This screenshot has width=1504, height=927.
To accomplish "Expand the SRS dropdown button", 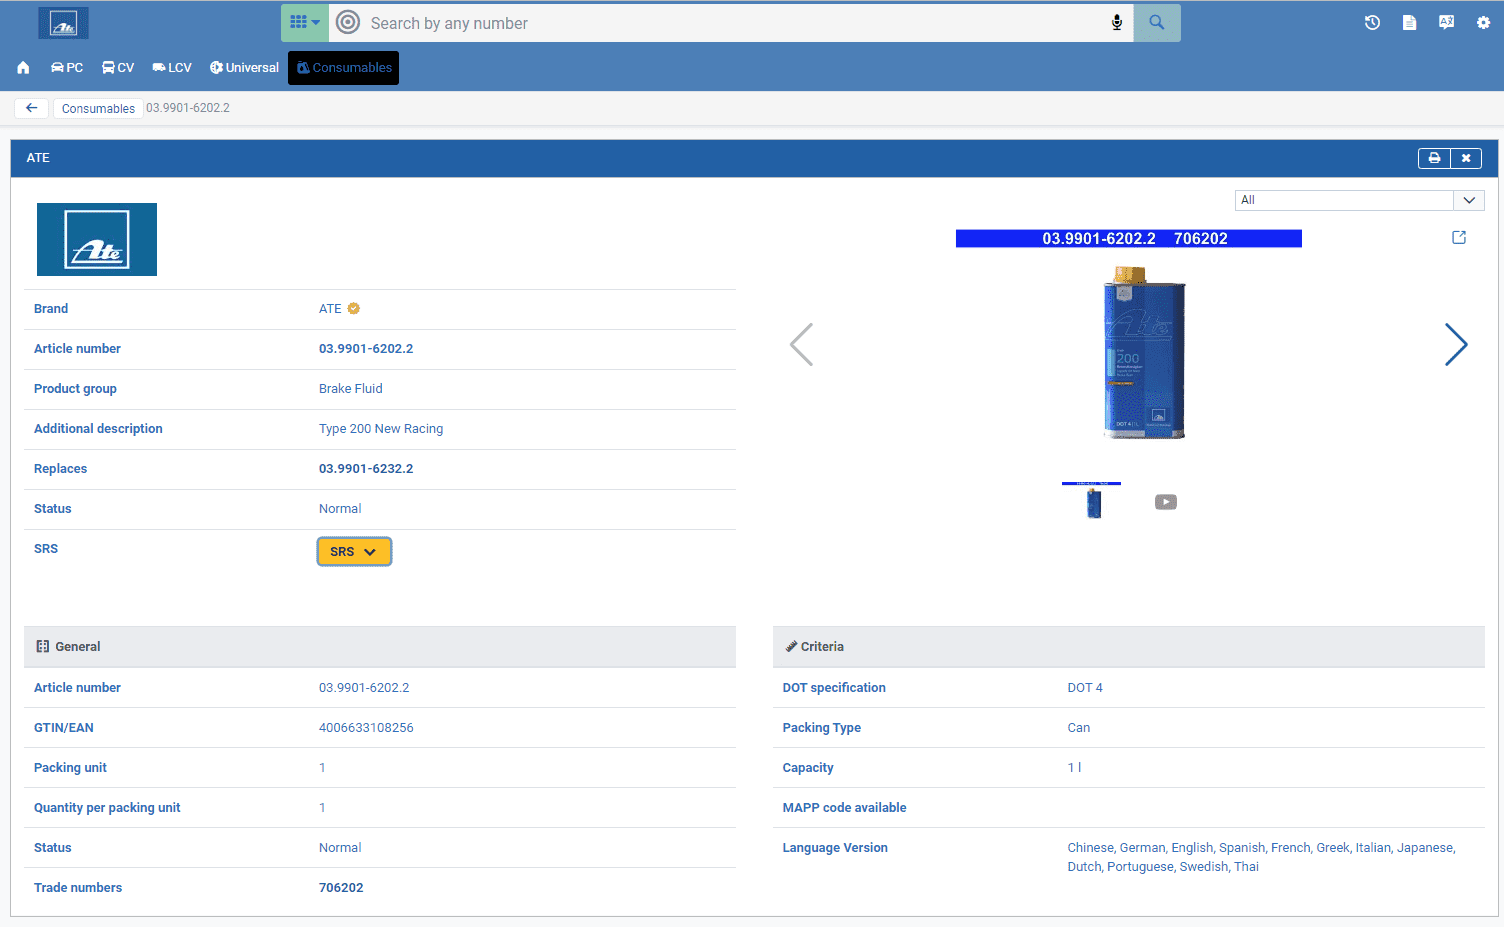I will point(354,552).
